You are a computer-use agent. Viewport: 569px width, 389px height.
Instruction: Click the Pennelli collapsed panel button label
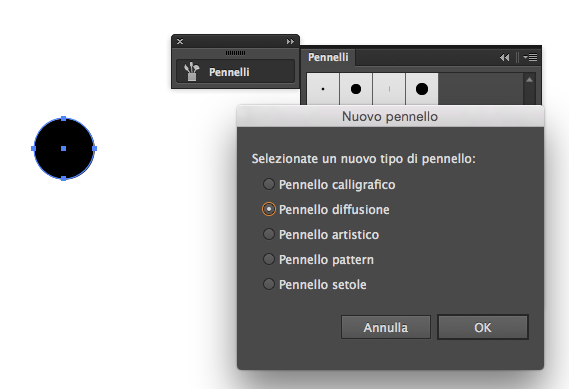[229, 72]
